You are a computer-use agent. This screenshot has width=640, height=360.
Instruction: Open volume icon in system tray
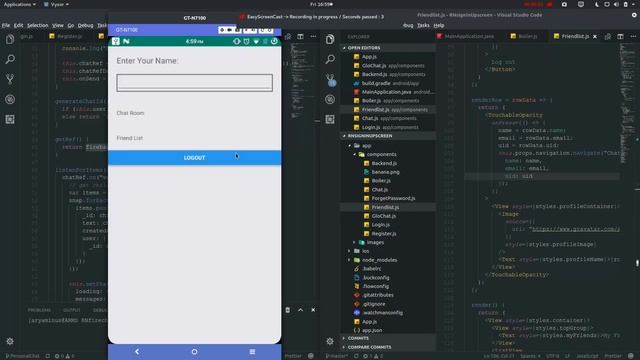(616, 4)
